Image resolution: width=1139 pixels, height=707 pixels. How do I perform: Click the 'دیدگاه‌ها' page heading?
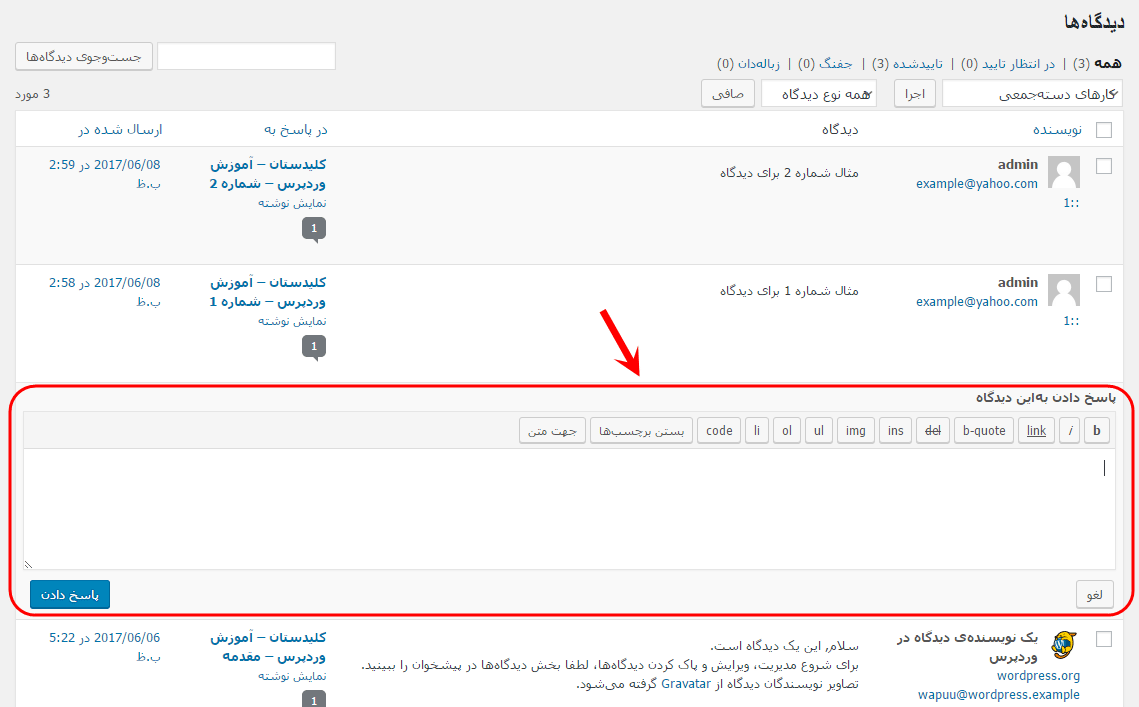[1094, 22]
